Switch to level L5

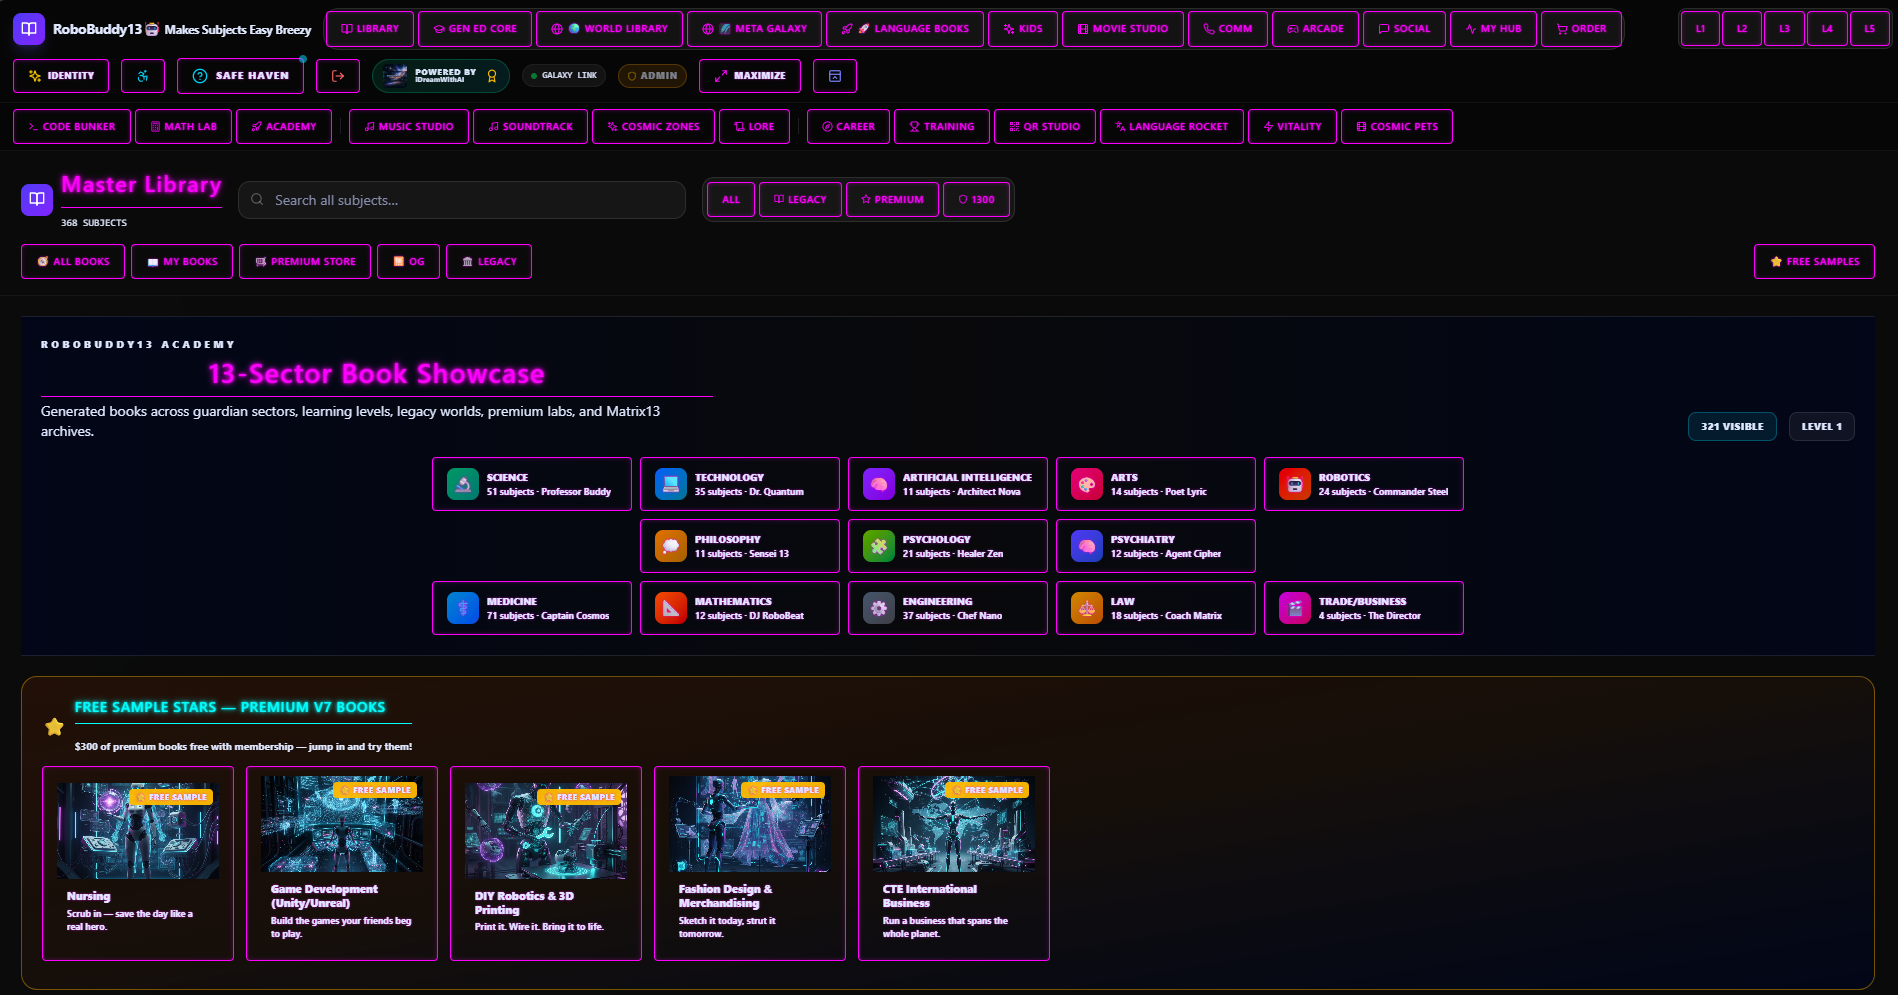click(1869, 29)
